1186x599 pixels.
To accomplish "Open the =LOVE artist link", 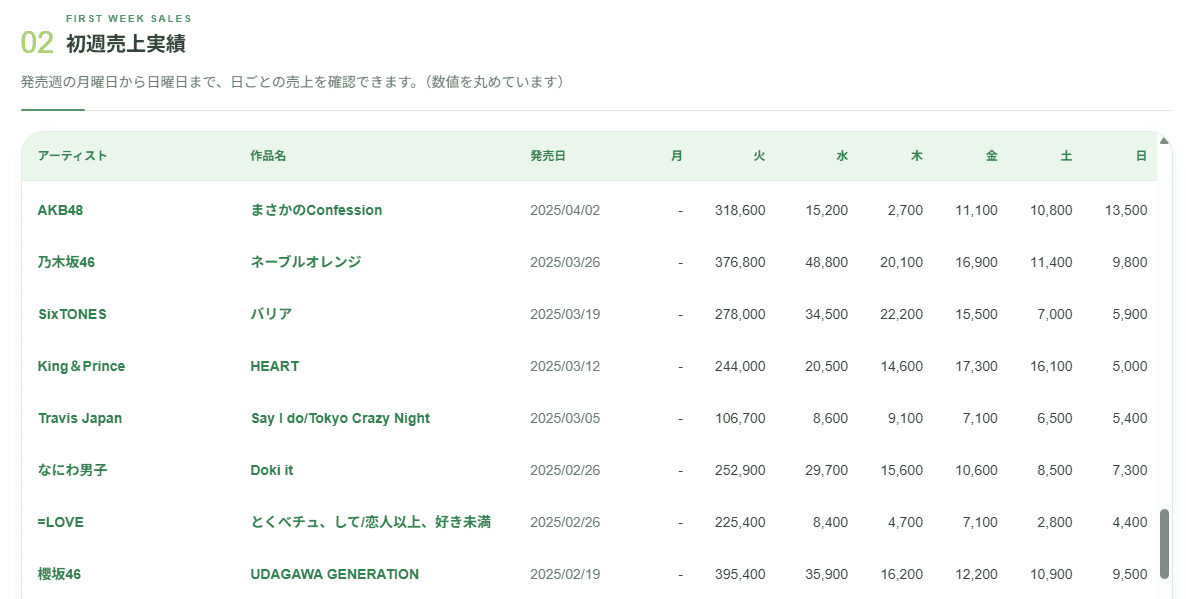I will coord(61,522).
